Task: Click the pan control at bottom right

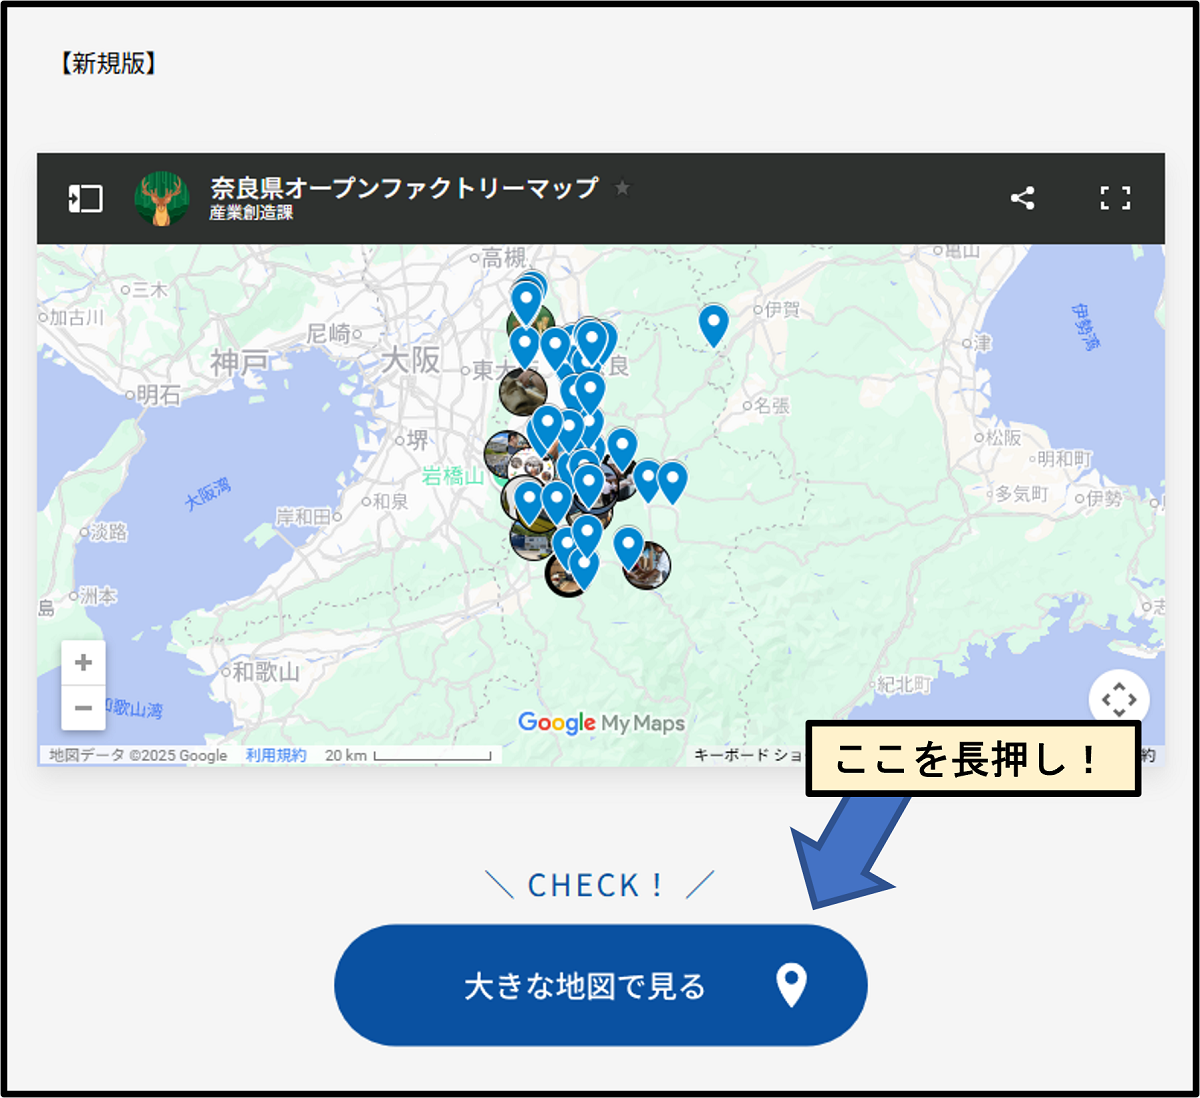Action: [x=1121, y=700]
